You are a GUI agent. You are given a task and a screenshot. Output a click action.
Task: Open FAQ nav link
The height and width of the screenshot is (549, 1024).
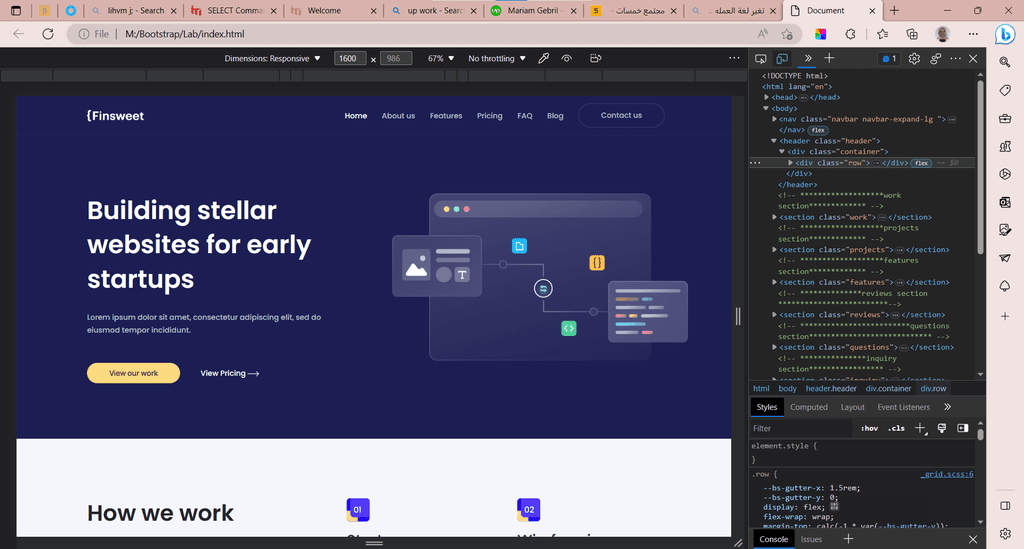coord(525,116)
